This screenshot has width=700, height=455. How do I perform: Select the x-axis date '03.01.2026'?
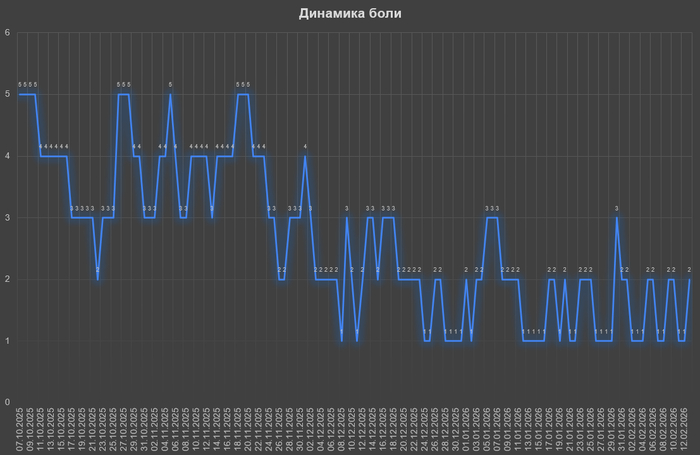[476, 430]
